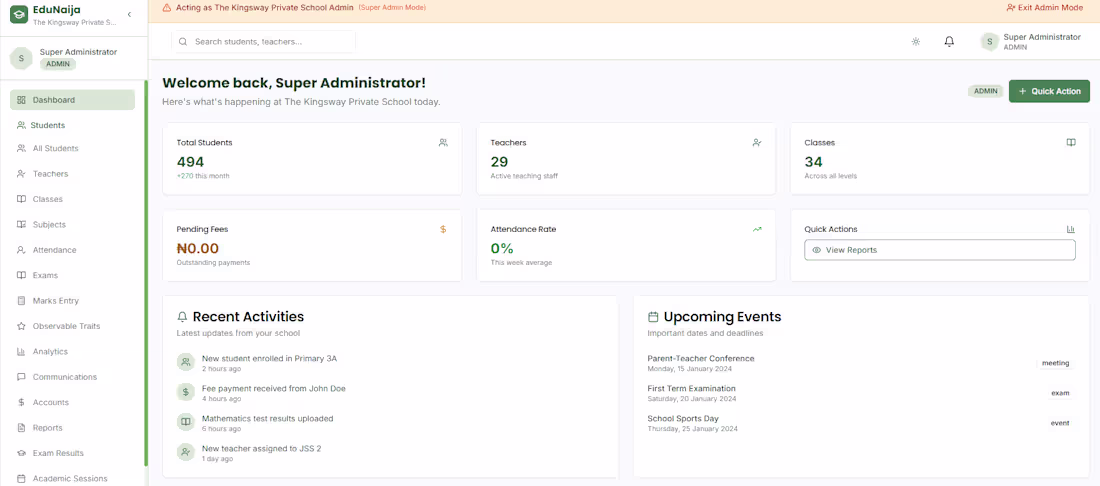Open Marks Entry page
The width and height of the screenshot is (1100, 486).
tap(72, 300)
